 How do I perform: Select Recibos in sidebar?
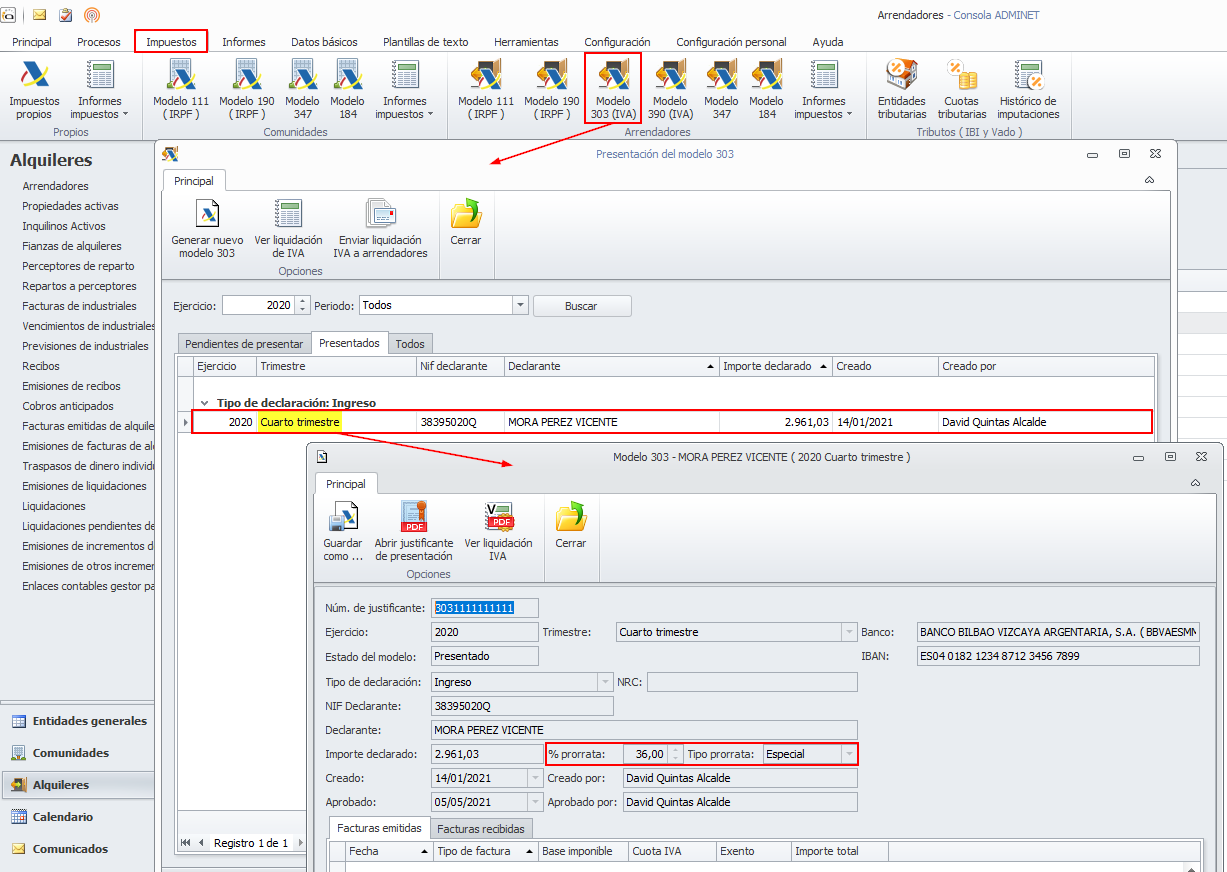click(41, 366)
